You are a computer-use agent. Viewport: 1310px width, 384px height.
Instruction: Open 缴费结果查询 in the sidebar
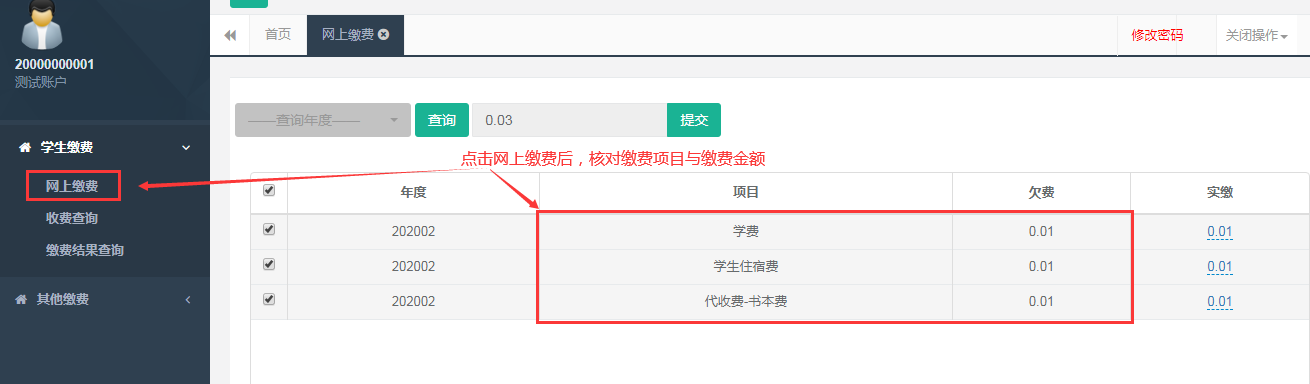(x=85, y=250)
